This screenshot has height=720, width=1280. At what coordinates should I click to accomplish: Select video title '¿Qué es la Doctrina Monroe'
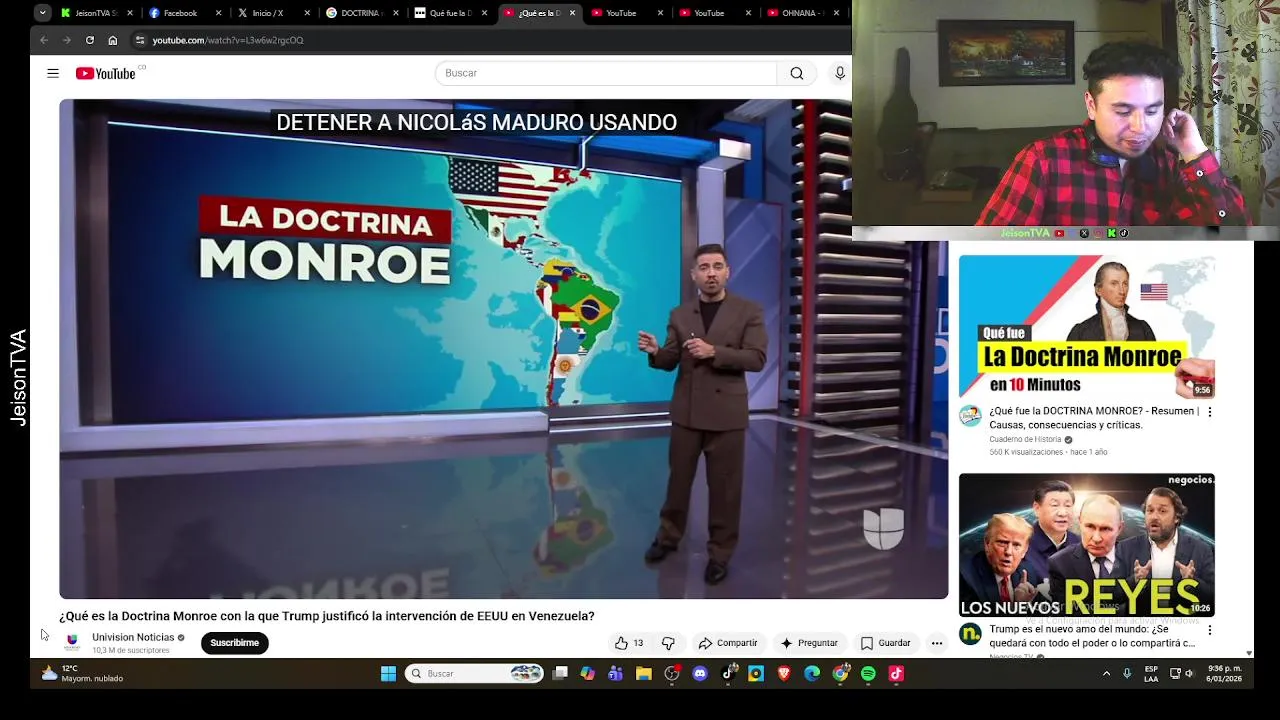click(x=327, y=616)
